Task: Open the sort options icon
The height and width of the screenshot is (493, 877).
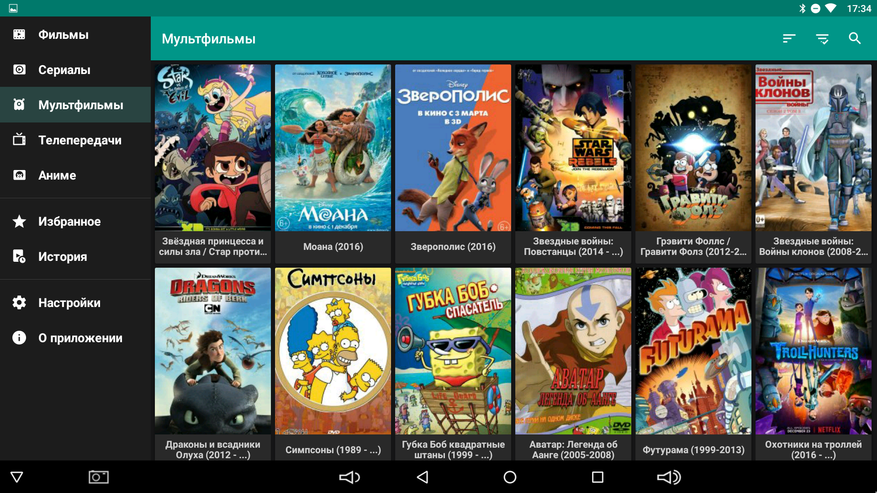Action: (x=789, y=39)
